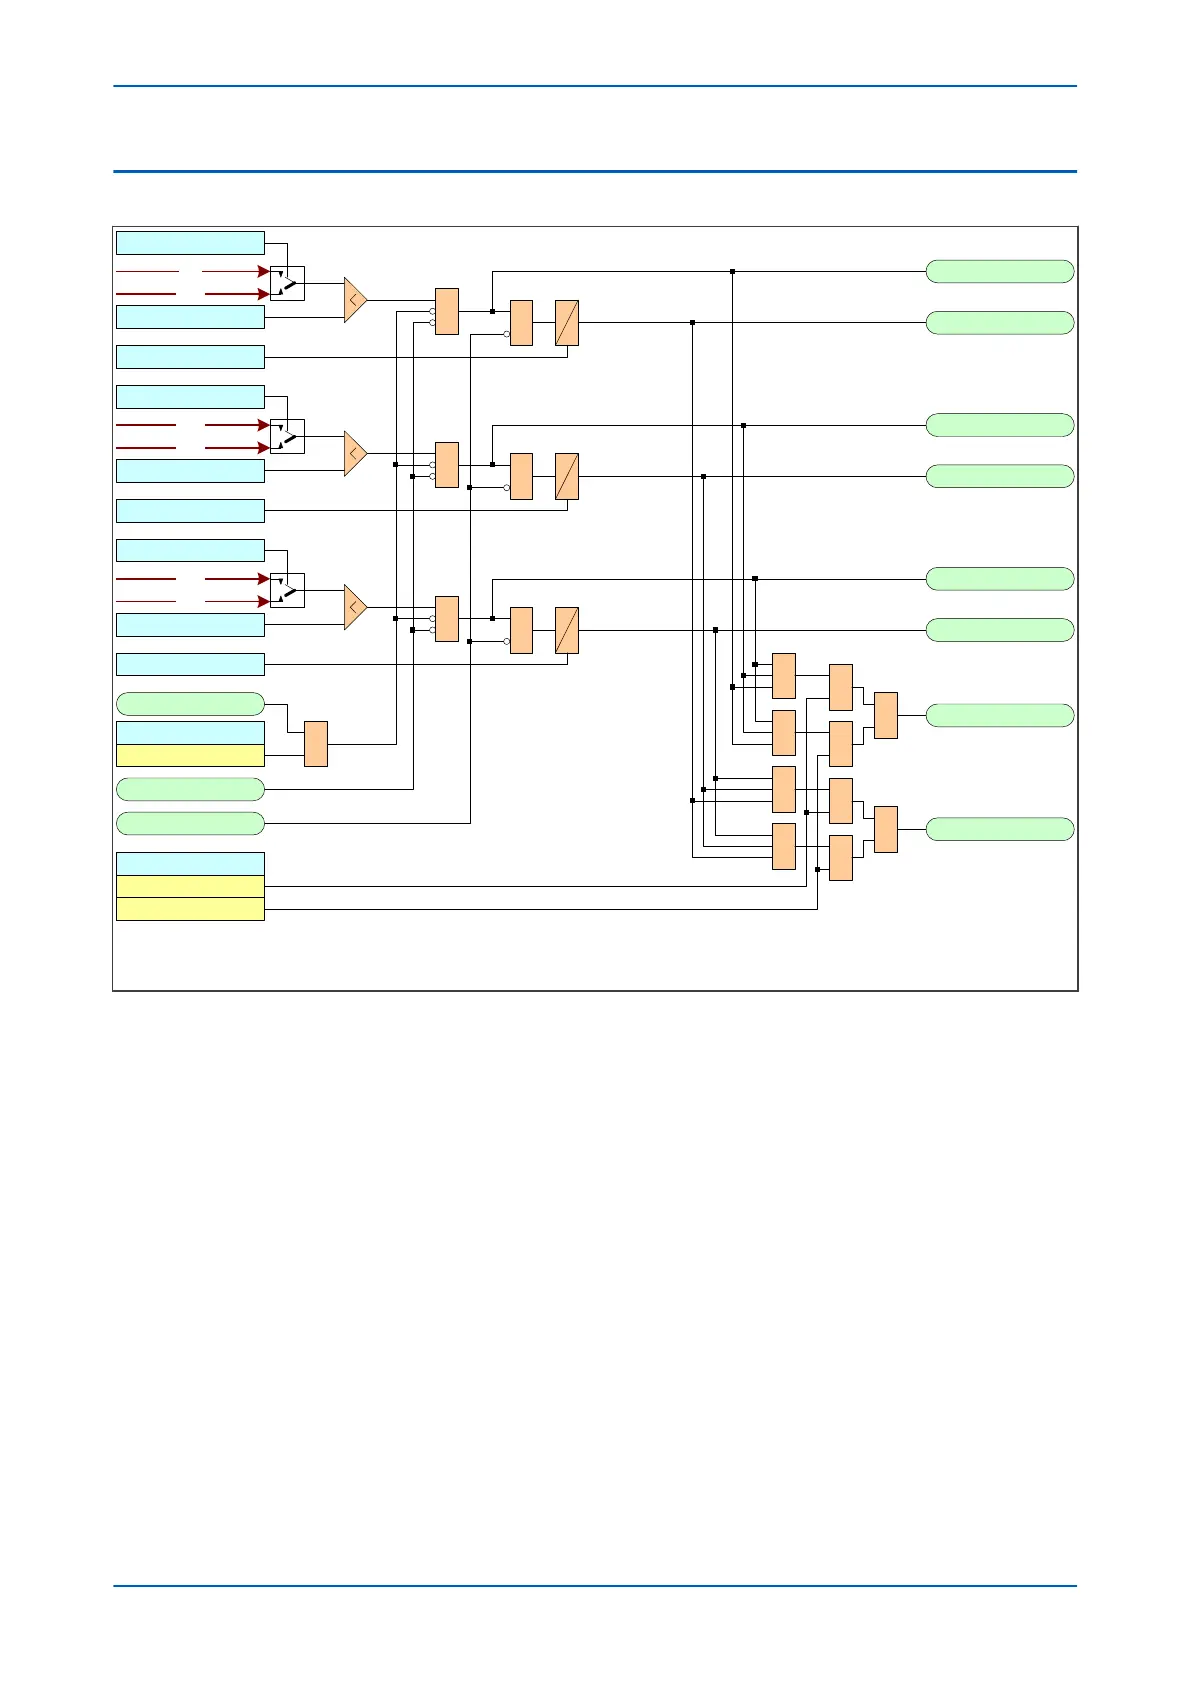Viewport: 1191px width, 1684px height.
Task: Select the lowest less-than comparator triangle
Action: [x=356, y=607]
